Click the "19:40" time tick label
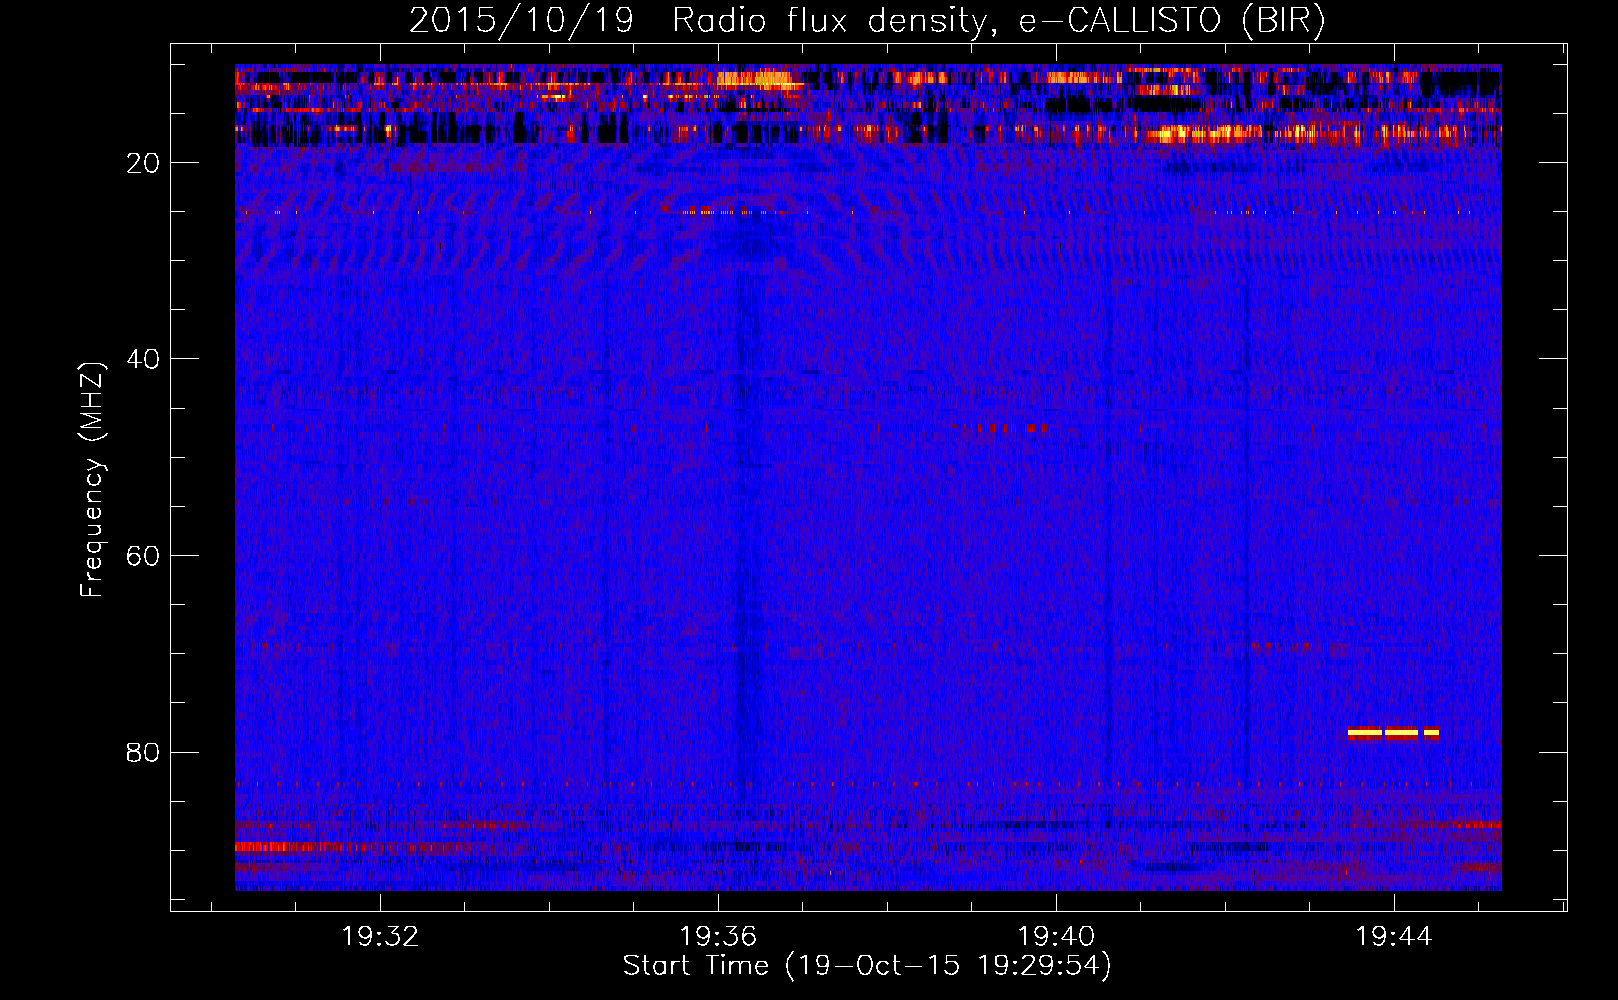1618x1000 pixels. [1056, 937]
